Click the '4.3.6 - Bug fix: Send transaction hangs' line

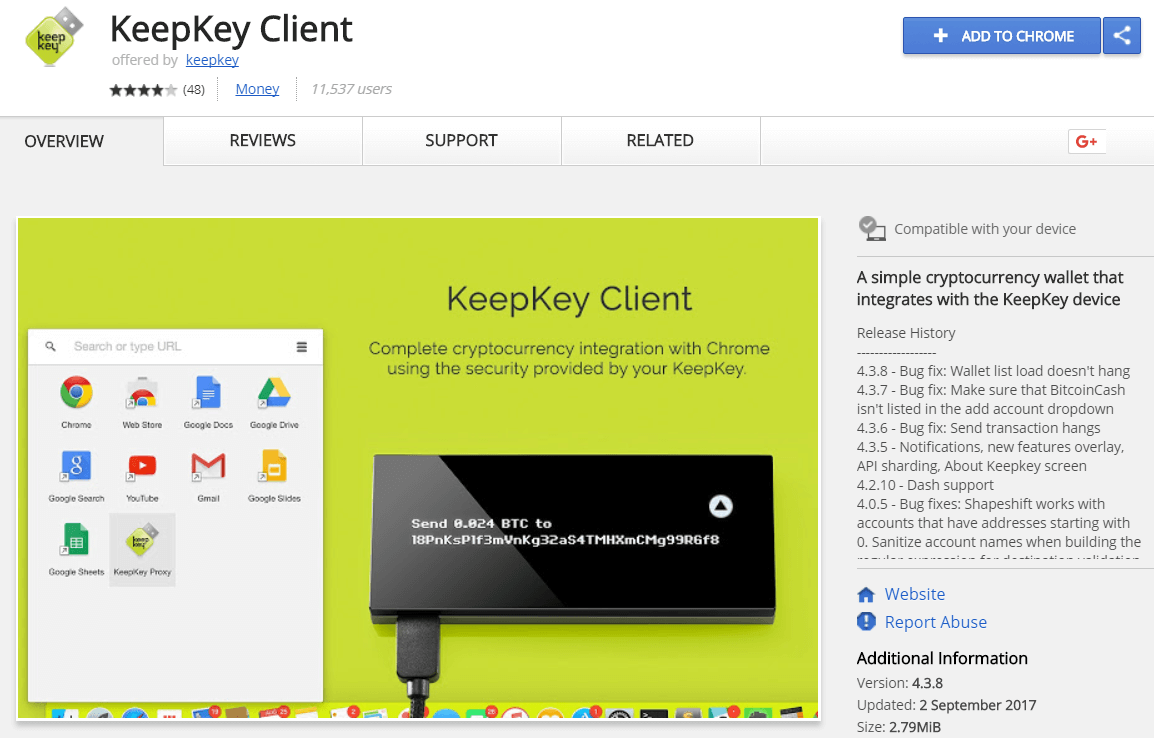(978, 428)
